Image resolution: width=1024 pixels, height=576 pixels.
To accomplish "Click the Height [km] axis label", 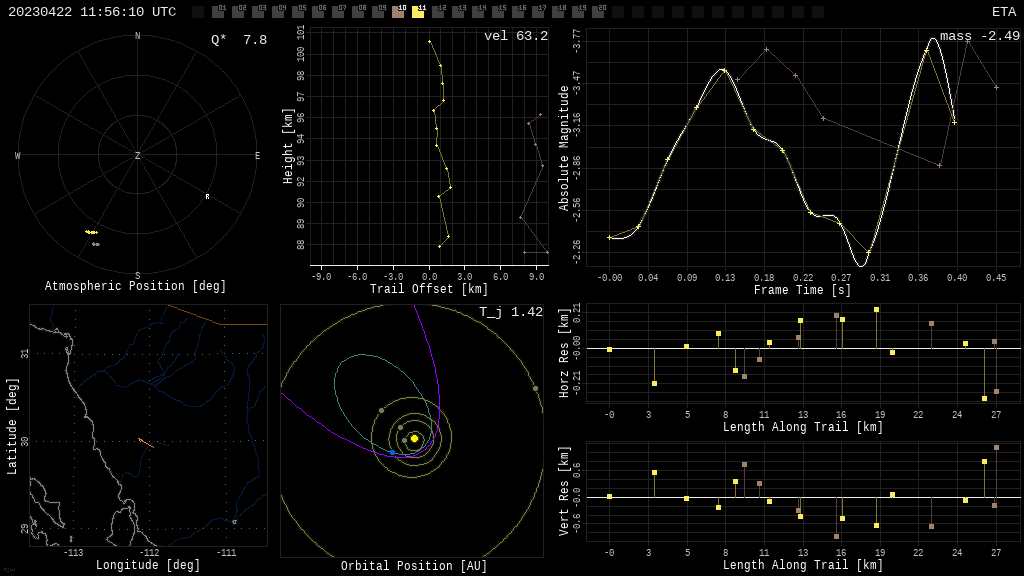I will pos(287,147).
